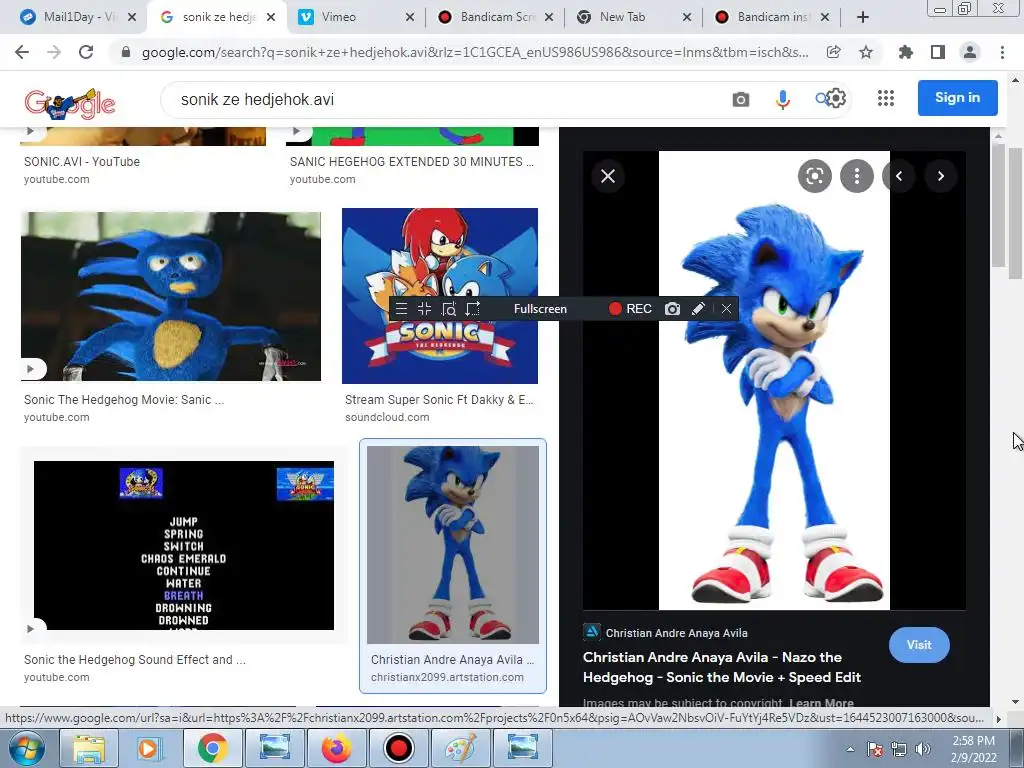
Task: Open the Windows Start menu
Action: (x=26, y=748)
